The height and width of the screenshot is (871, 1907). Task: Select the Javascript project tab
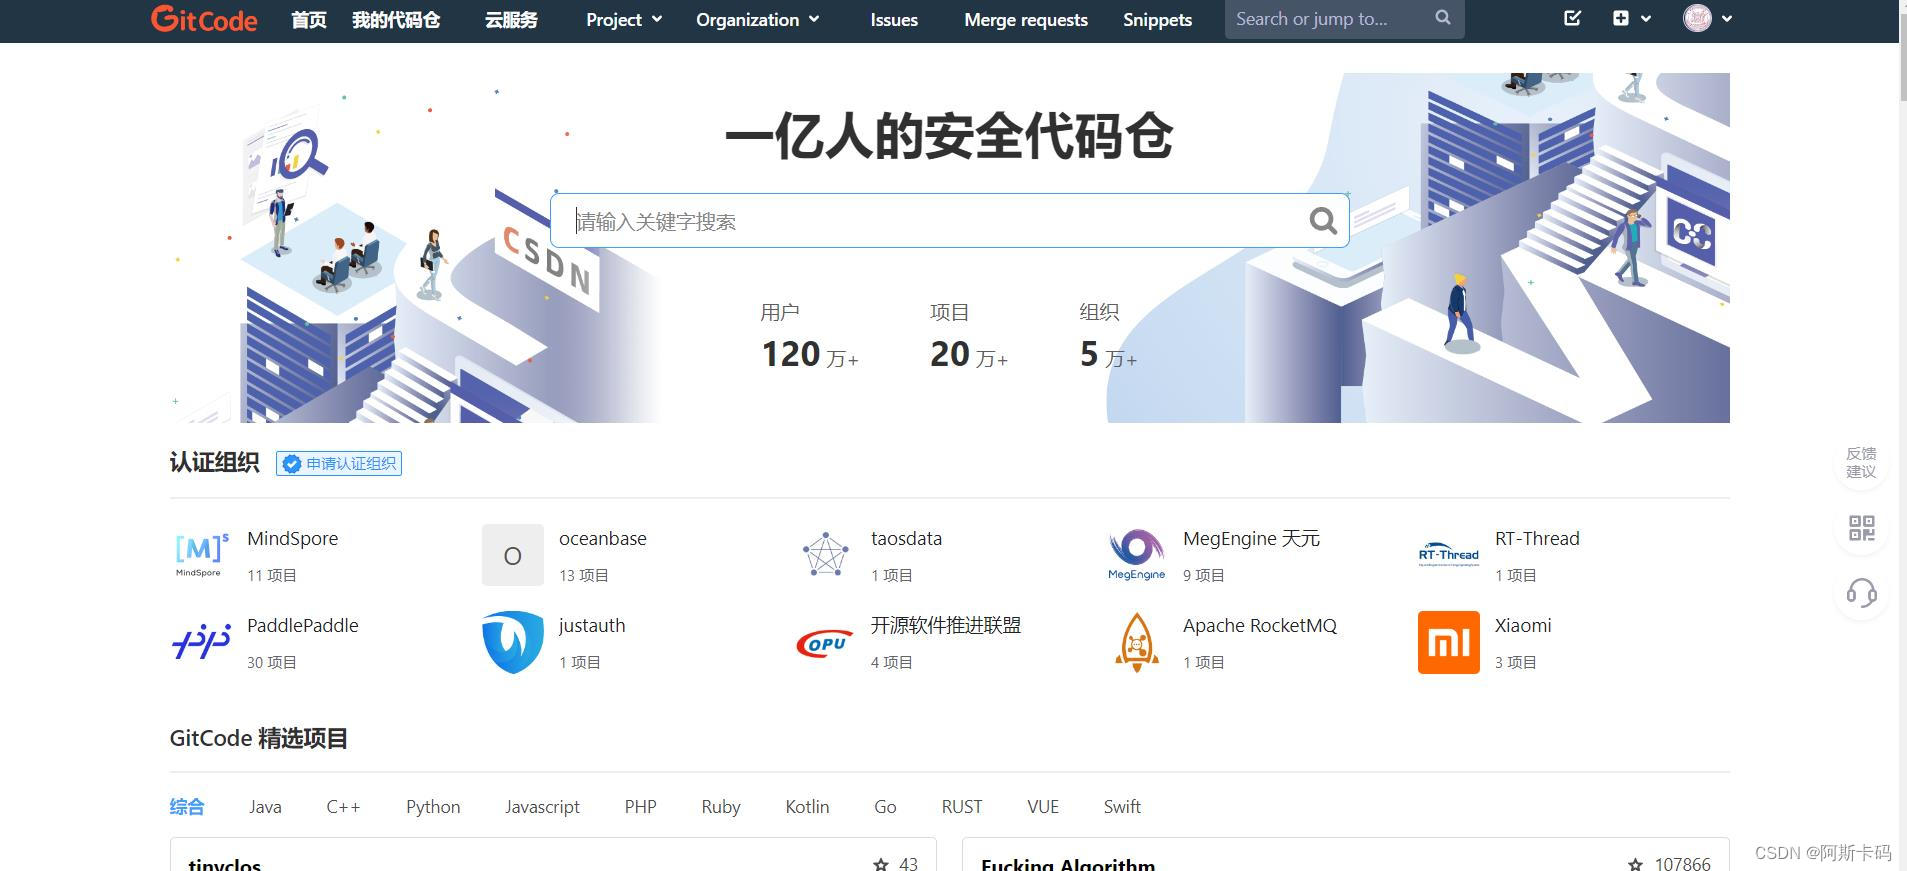(542, 806)
